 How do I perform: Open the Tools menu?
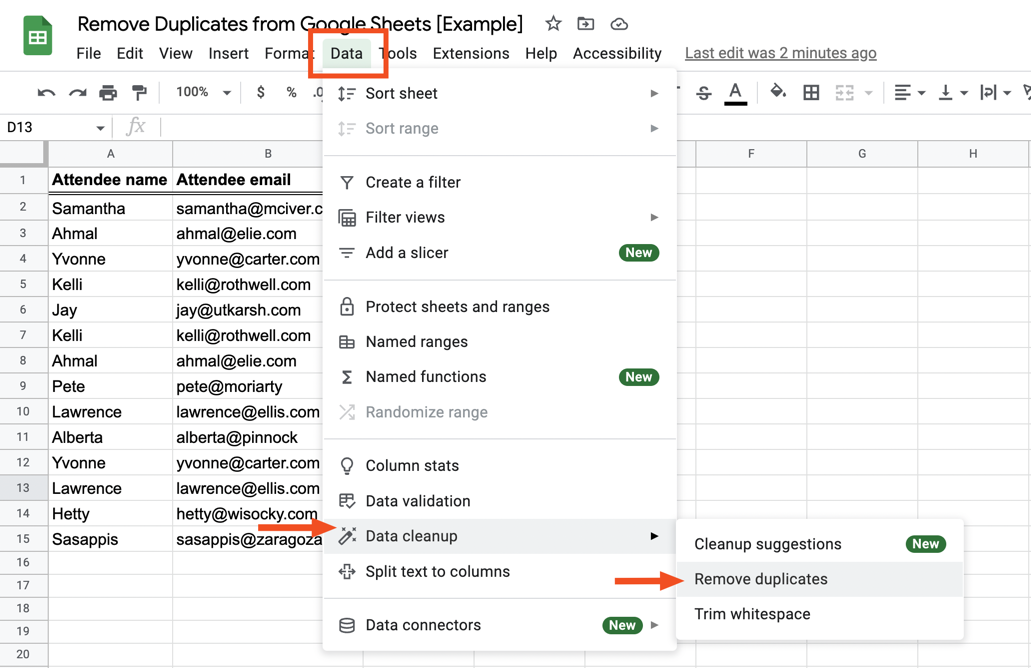(x=398, y=53)
